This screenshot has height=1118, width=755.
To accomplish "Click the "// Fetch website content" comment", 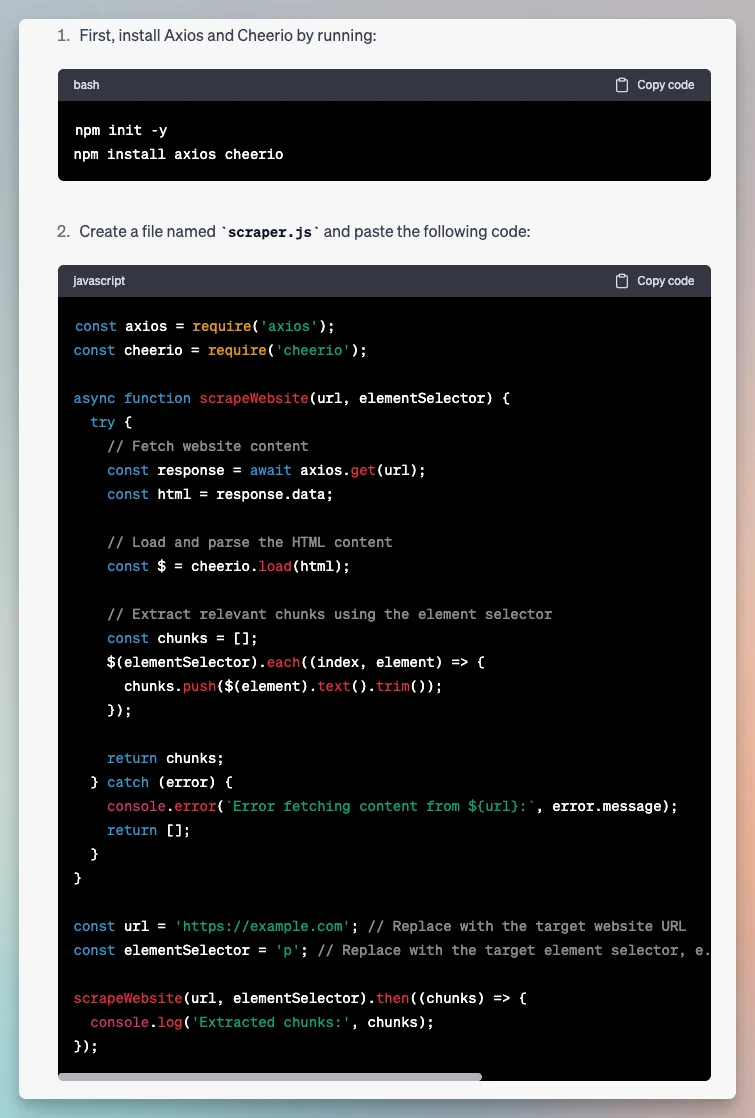I will (x=207, y=446).
